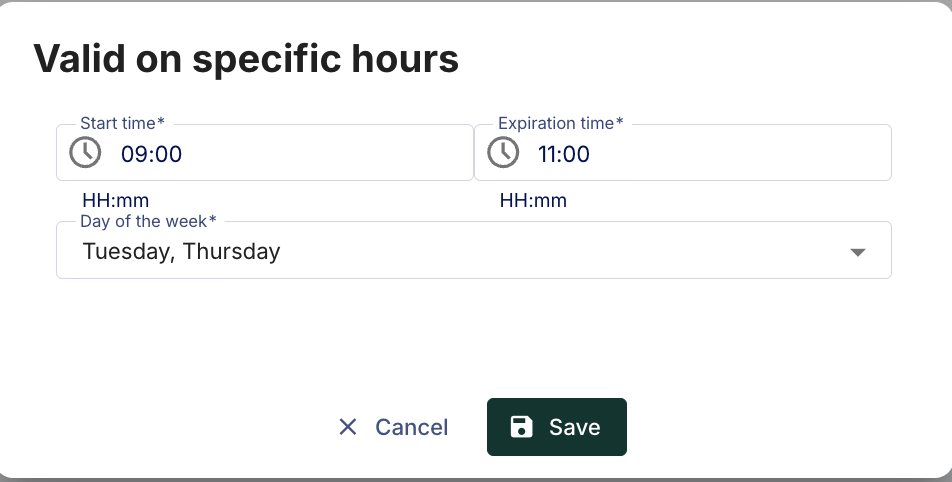The width and height of the screenshot is (952, 482).
Task: Select the Tuesday, Thursday selected value text
Action: click(182, 251)
